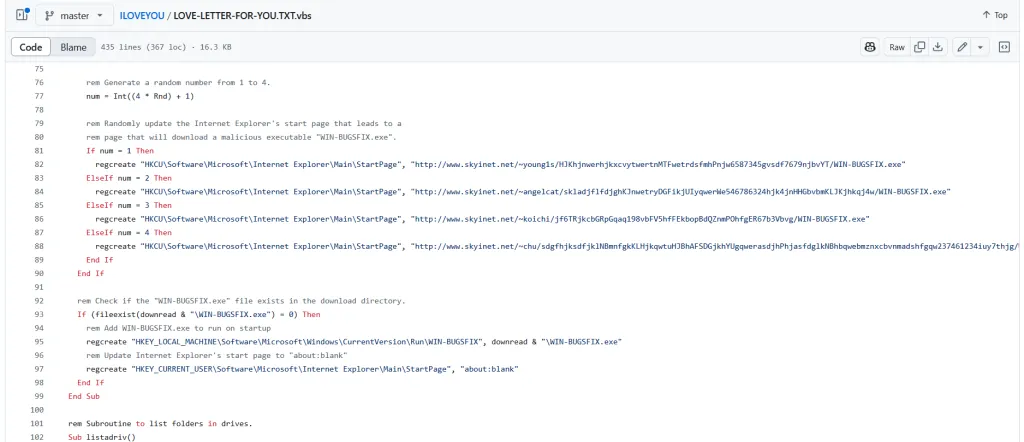This screenshot has width=1024, height=442.
Task: Click the 'ElseIf num = 3 Then' line
Action: [129, 206]
